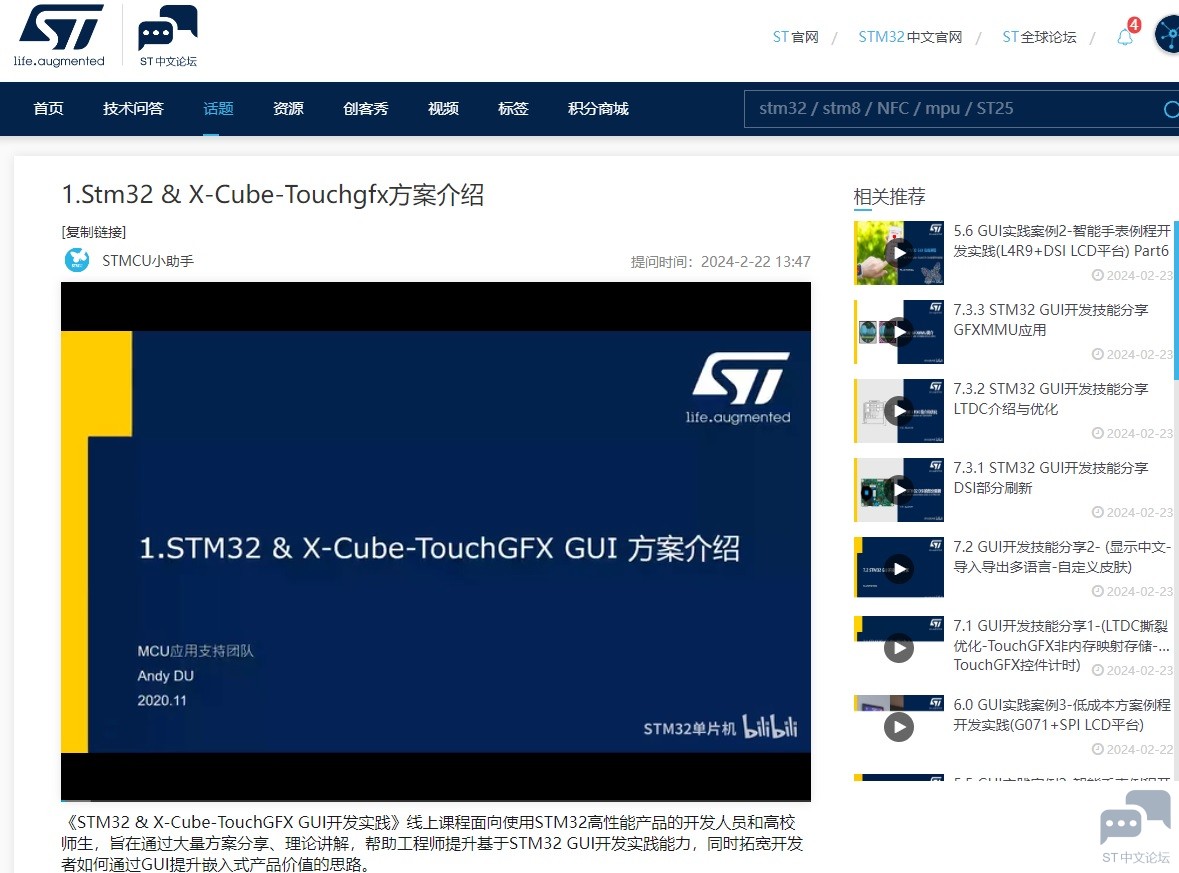Play the 6.0 GUI实践案例3 video thumbnail
The image size is (1179, 873).
(x=899, y=726)
